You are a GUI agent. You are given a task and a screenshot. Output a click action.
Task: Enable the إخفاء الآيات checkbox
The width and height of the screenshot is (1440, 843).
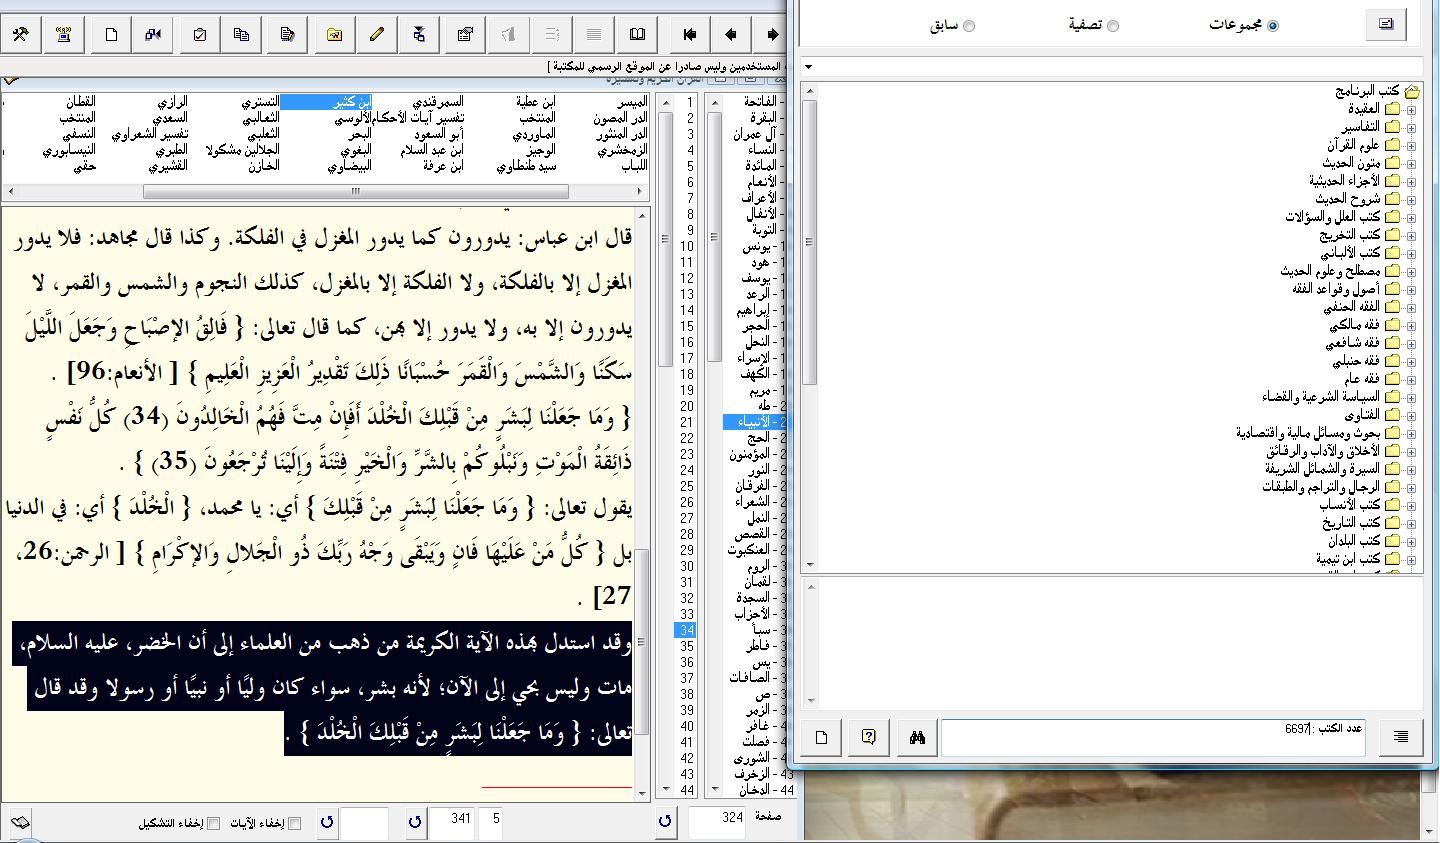[x=294, y=824]
